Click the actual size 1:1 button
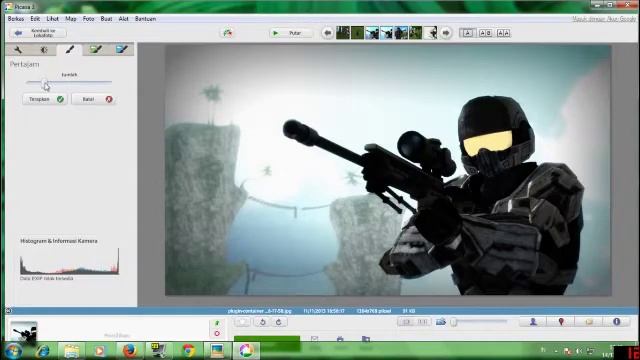Viewport: 640px width, 360px height. [422, 322]
